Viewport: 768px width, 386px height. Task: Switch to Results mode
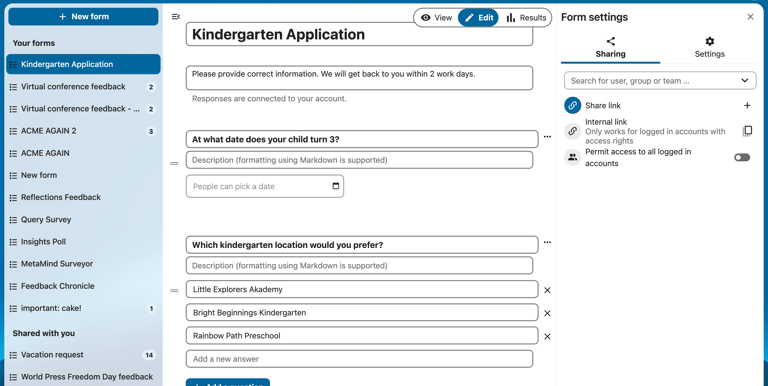point(526,18)
